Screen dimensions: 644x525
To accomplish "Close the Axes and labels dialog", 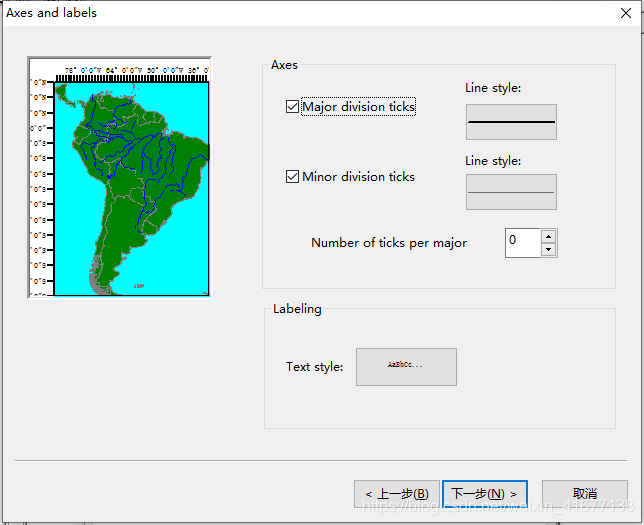I will (x=626, y=13).
